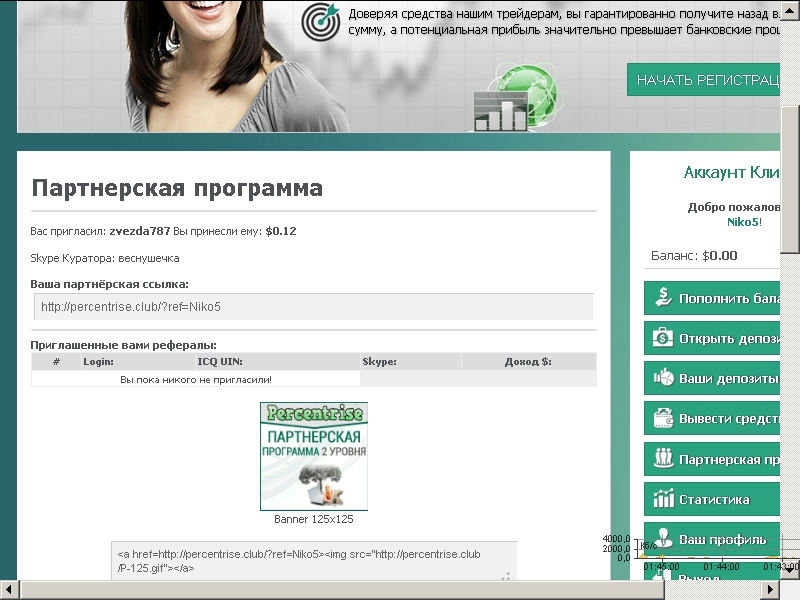The image size is (800, 600).
Task: Open the Пополнить баланс menu item
Action: (712, 298)
